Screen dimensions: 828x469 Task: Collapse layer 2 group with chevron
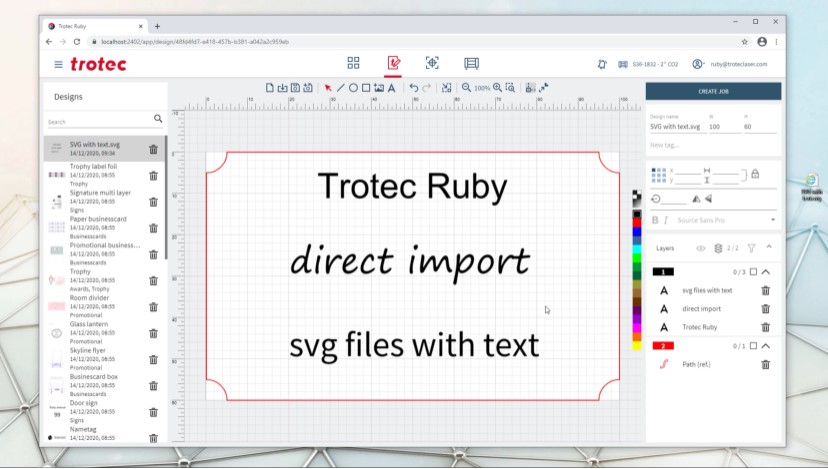[766, 346]
